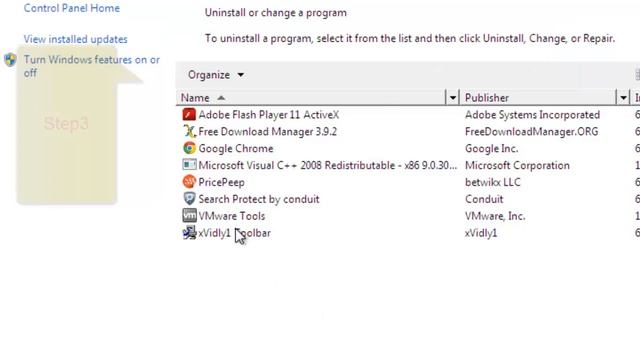Open Turn Windows features on or off
Screen dimensions: 640x360
92,66
